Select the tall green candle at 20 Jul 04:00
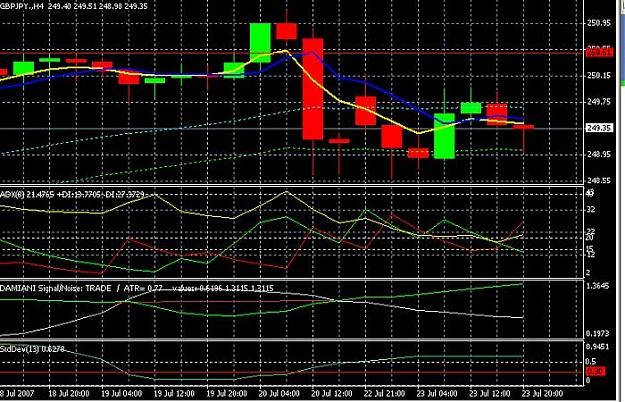Screen dimensions: 625x402 [260, 43]
